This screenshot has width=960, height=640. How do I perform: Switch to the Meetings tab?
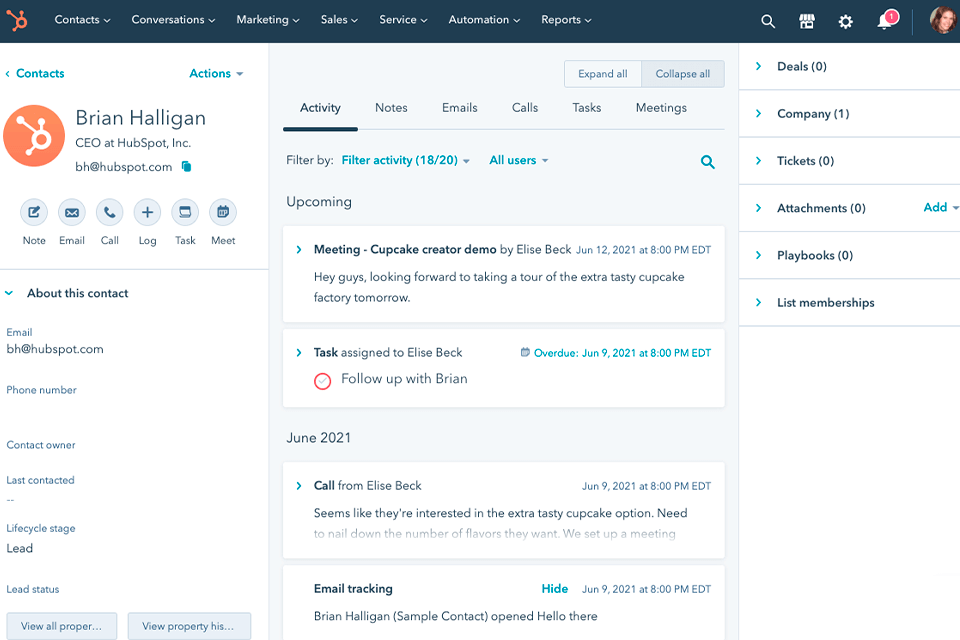(x=661, y=108)
